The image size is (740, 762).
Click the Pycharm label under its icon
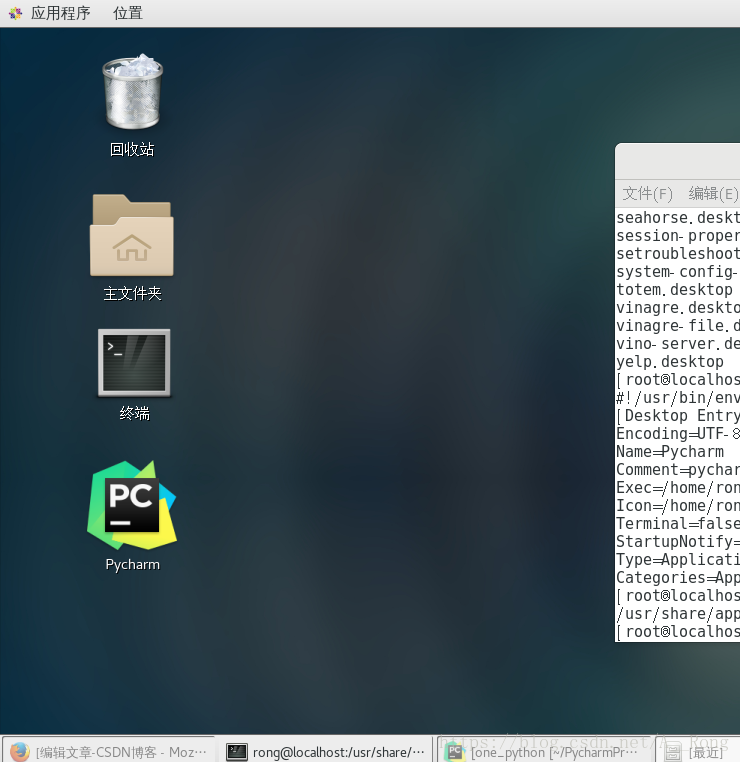tap(133, 564)
